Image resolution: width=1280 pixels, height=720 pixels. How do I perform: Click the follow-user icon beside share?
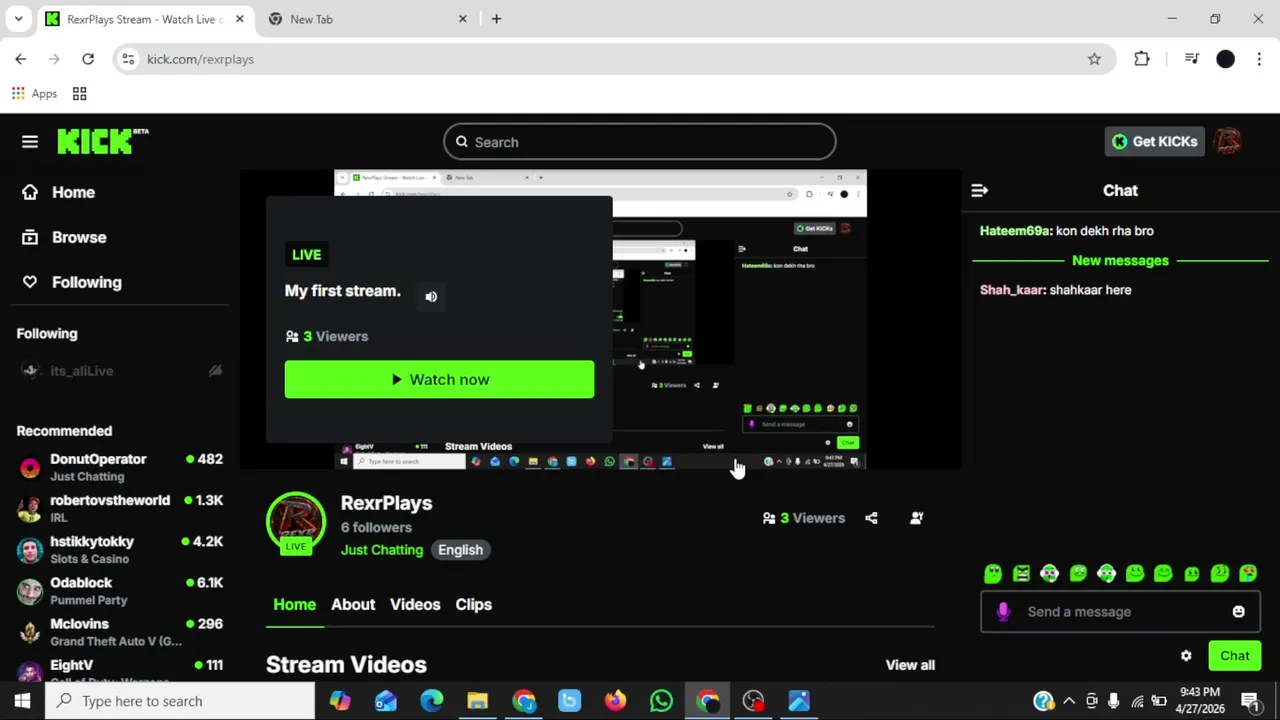coord(916,518)
